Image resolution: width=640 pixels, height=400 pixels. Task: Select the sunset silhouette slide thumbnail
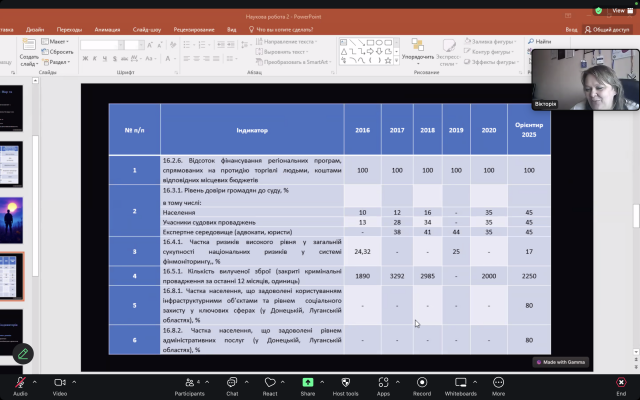pyautogui.click(x=11, y=220)
